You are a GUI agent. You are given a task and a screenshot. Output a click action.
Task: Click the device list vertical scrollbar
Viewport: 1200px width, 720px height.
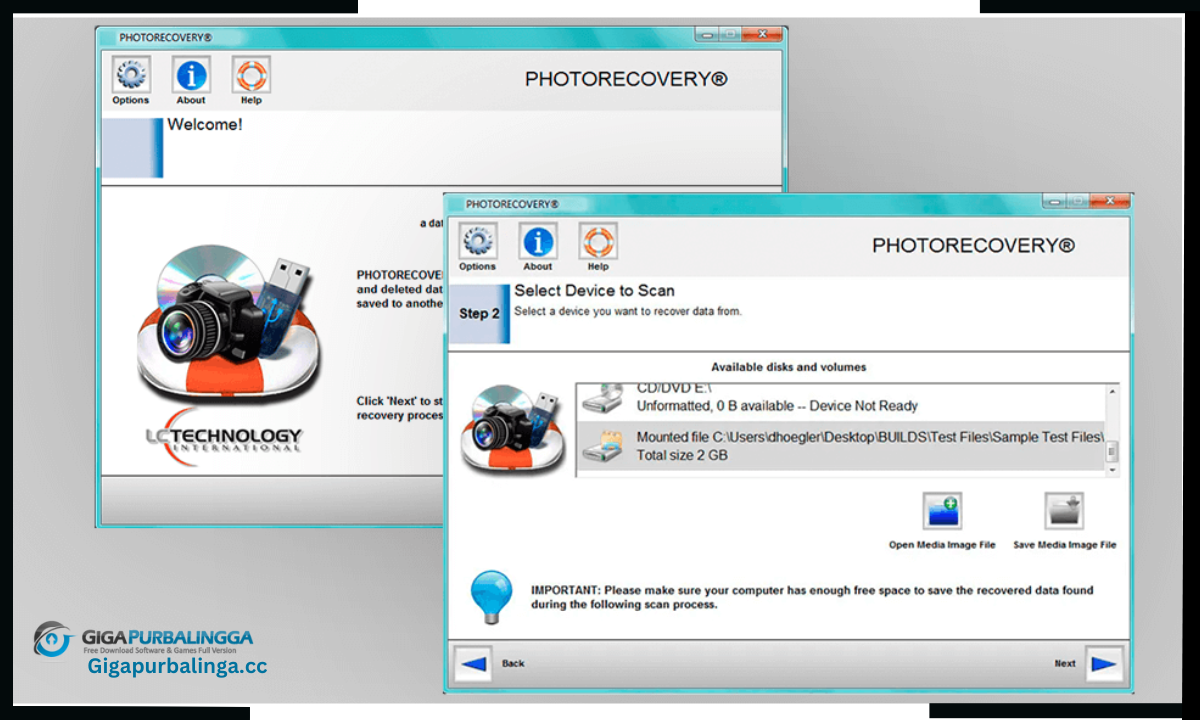click(x=1111, y=430)
